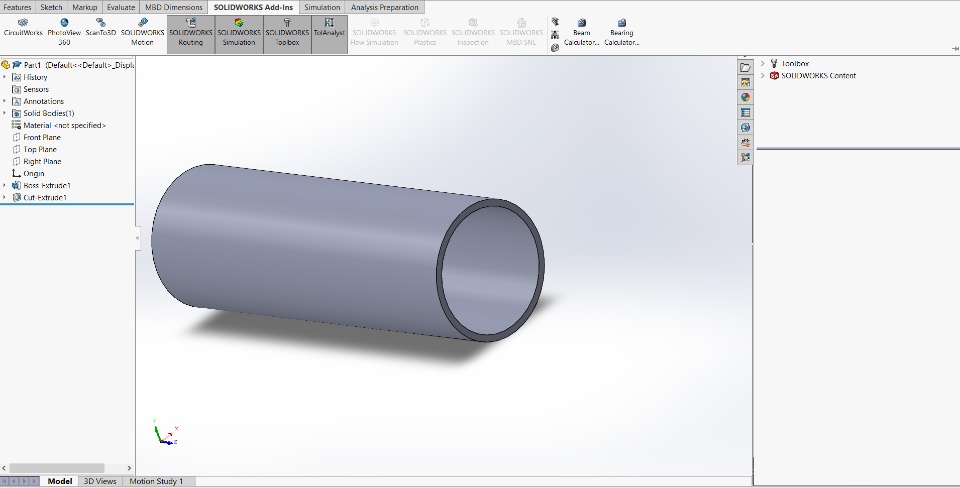Open the Simulation tab
The width and height of the screenshot is (960, 488).
click(x=322, y=7)
